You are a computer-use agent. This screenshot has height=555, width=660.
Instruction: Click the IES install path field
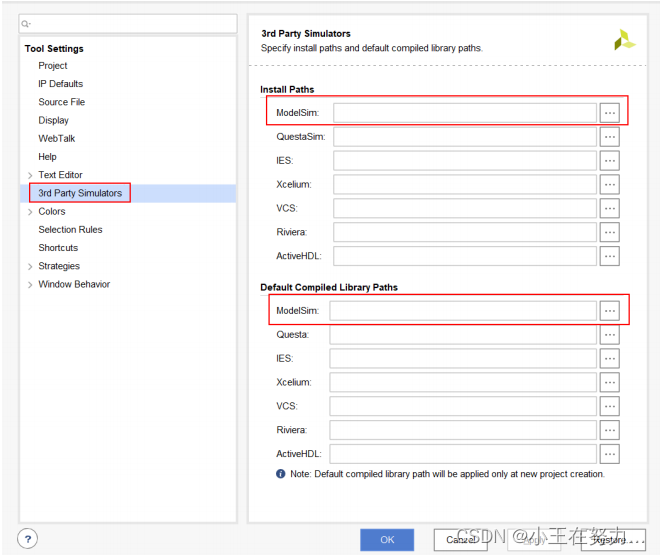tap(465, 161)
